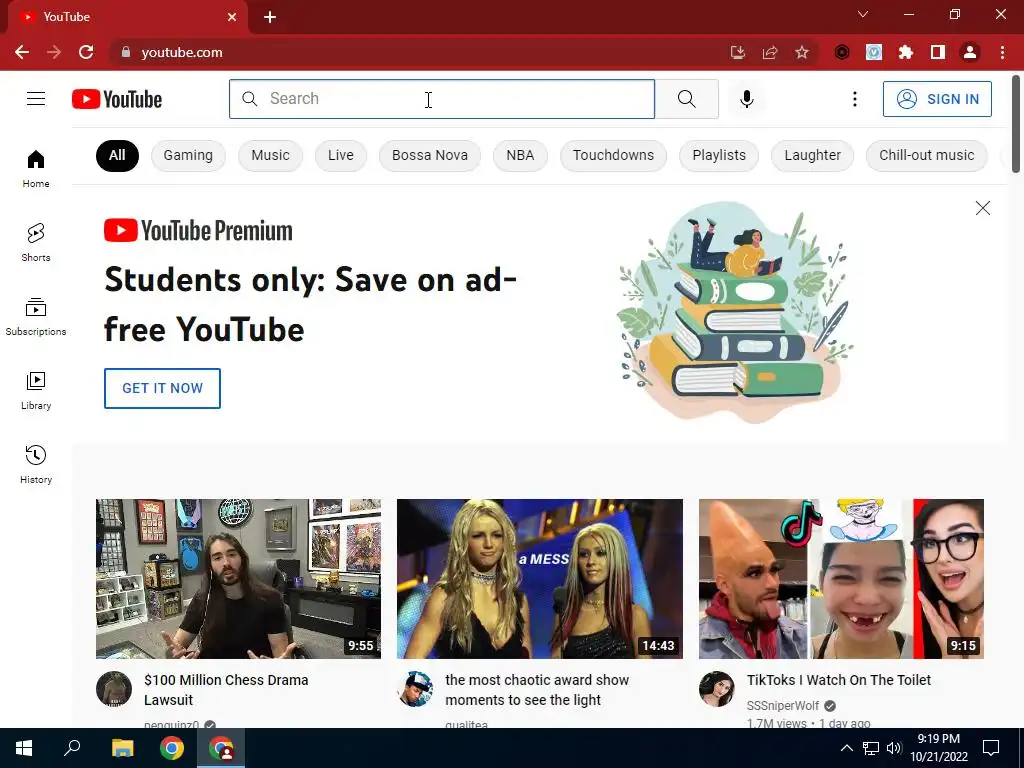Screen dimensions: 1024x768
Task: Click the YouTube logo
Action: pos(117,99)
